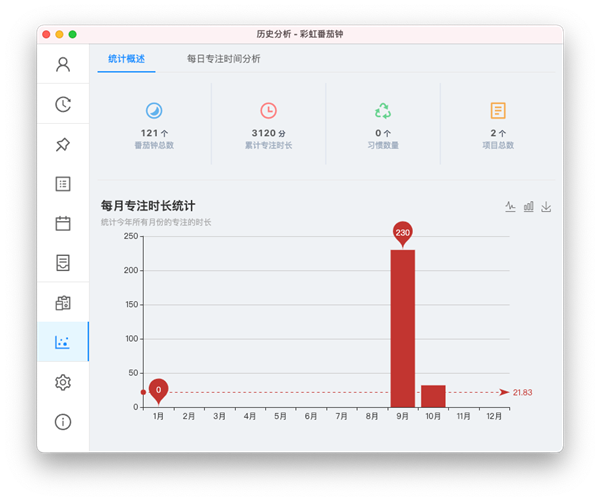The width and height of the screenshot is (600, 501).
Task: Open the timer clock sidebar icon
Action: click(x=63, y=104)
